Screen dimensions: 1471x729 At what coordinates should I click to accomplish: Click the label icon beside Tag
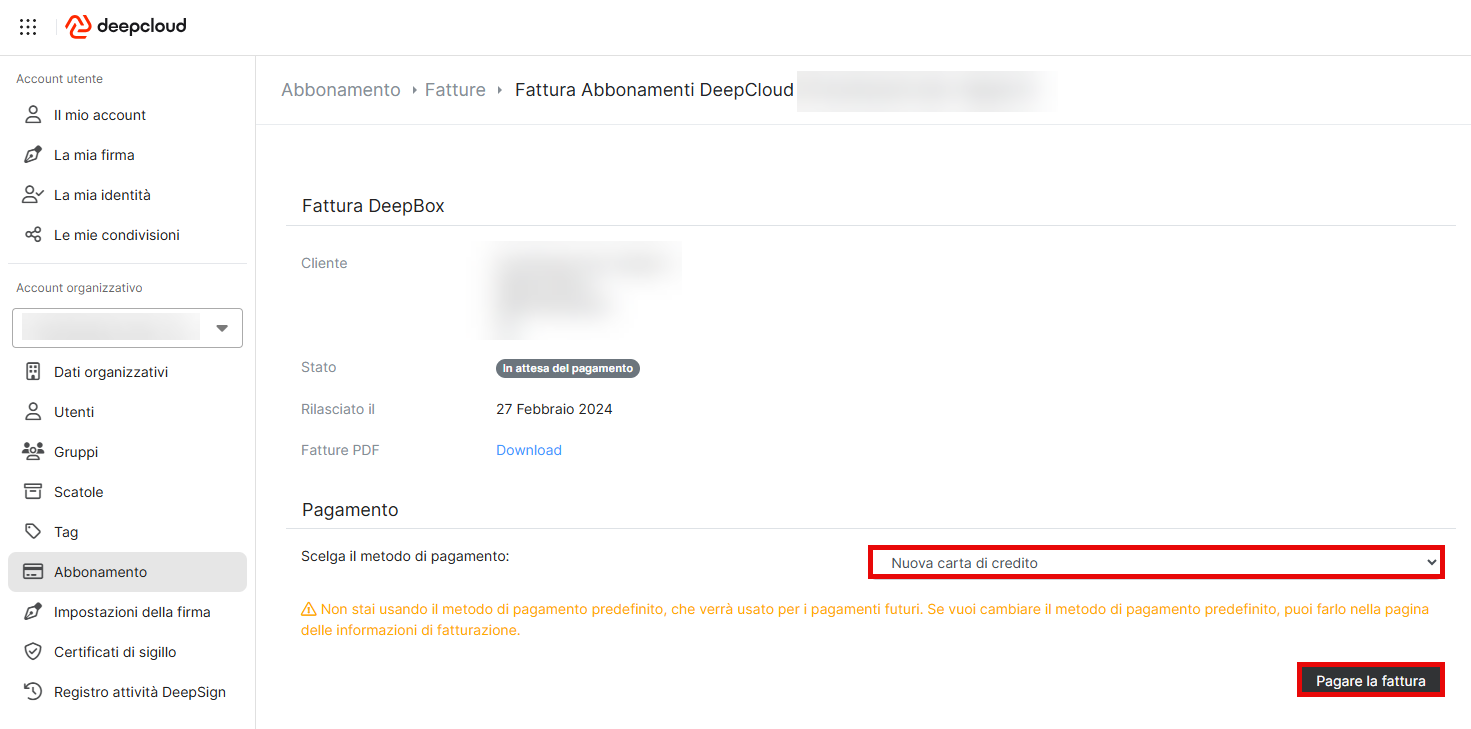click(x=33, y=532)
